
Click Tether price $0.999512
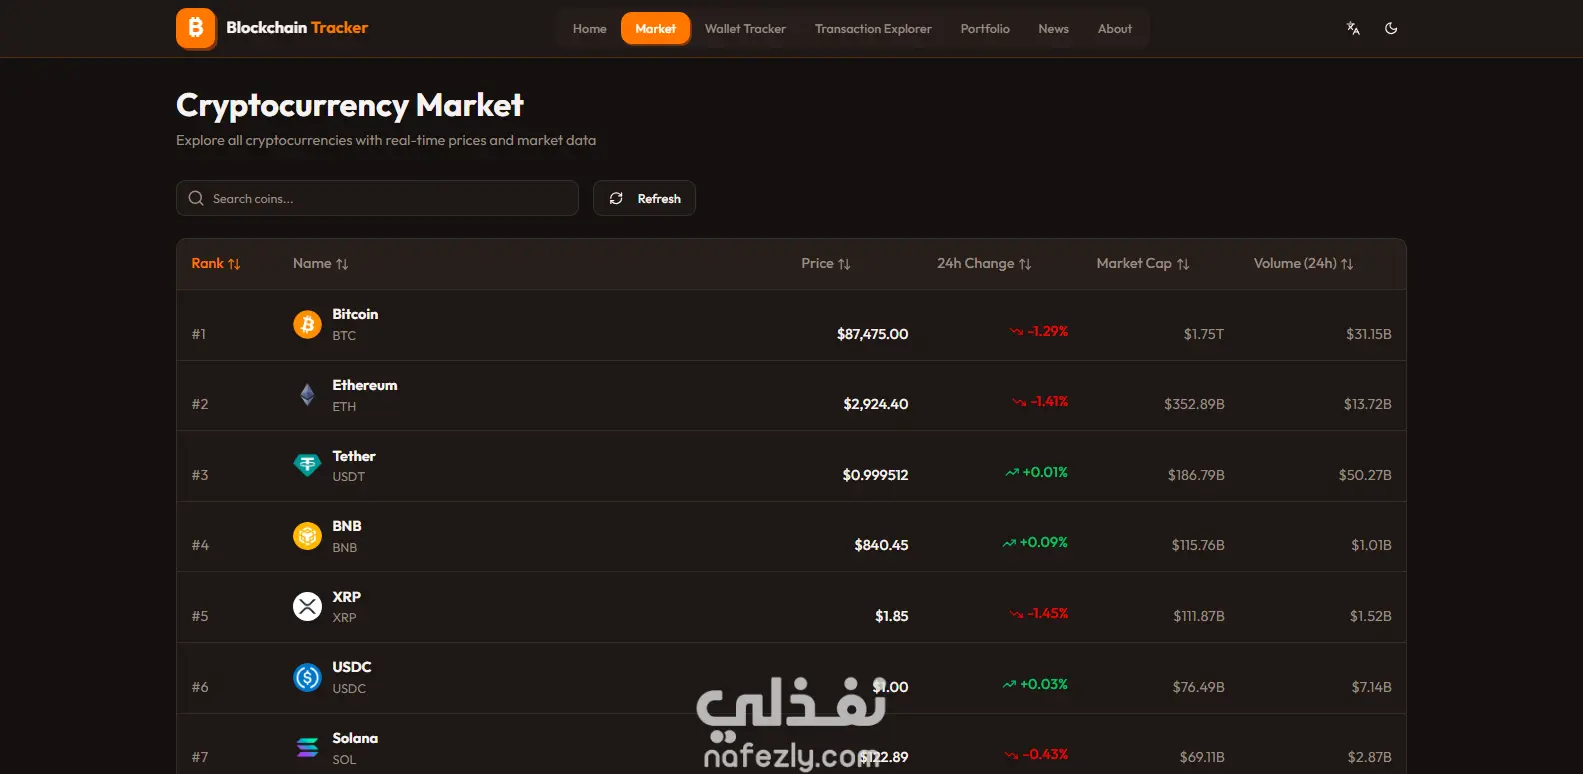tap(875, 475)
